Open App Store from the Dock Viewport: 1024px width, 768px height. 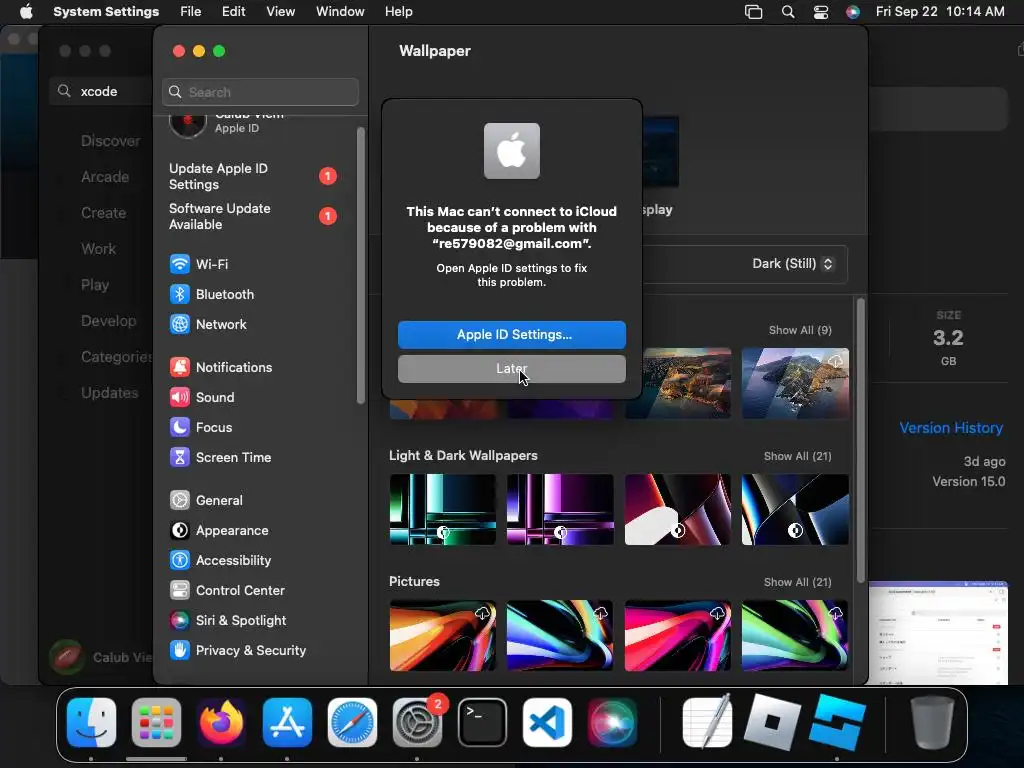pyautogui.click(x=287, y=722)
